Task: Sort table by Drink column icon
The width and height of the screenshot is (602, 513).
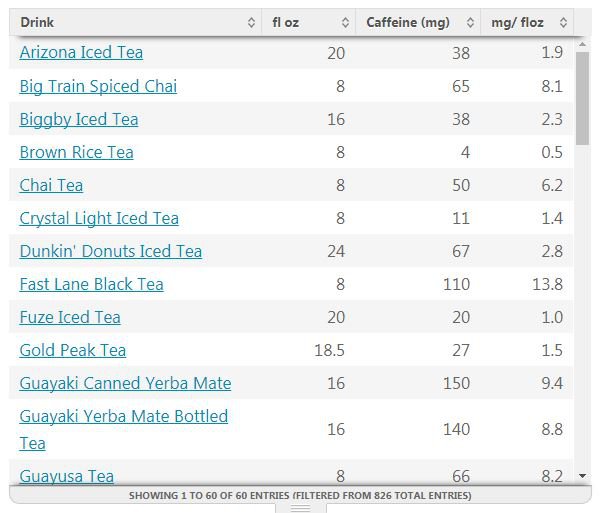Action: (x=250, y=23)
